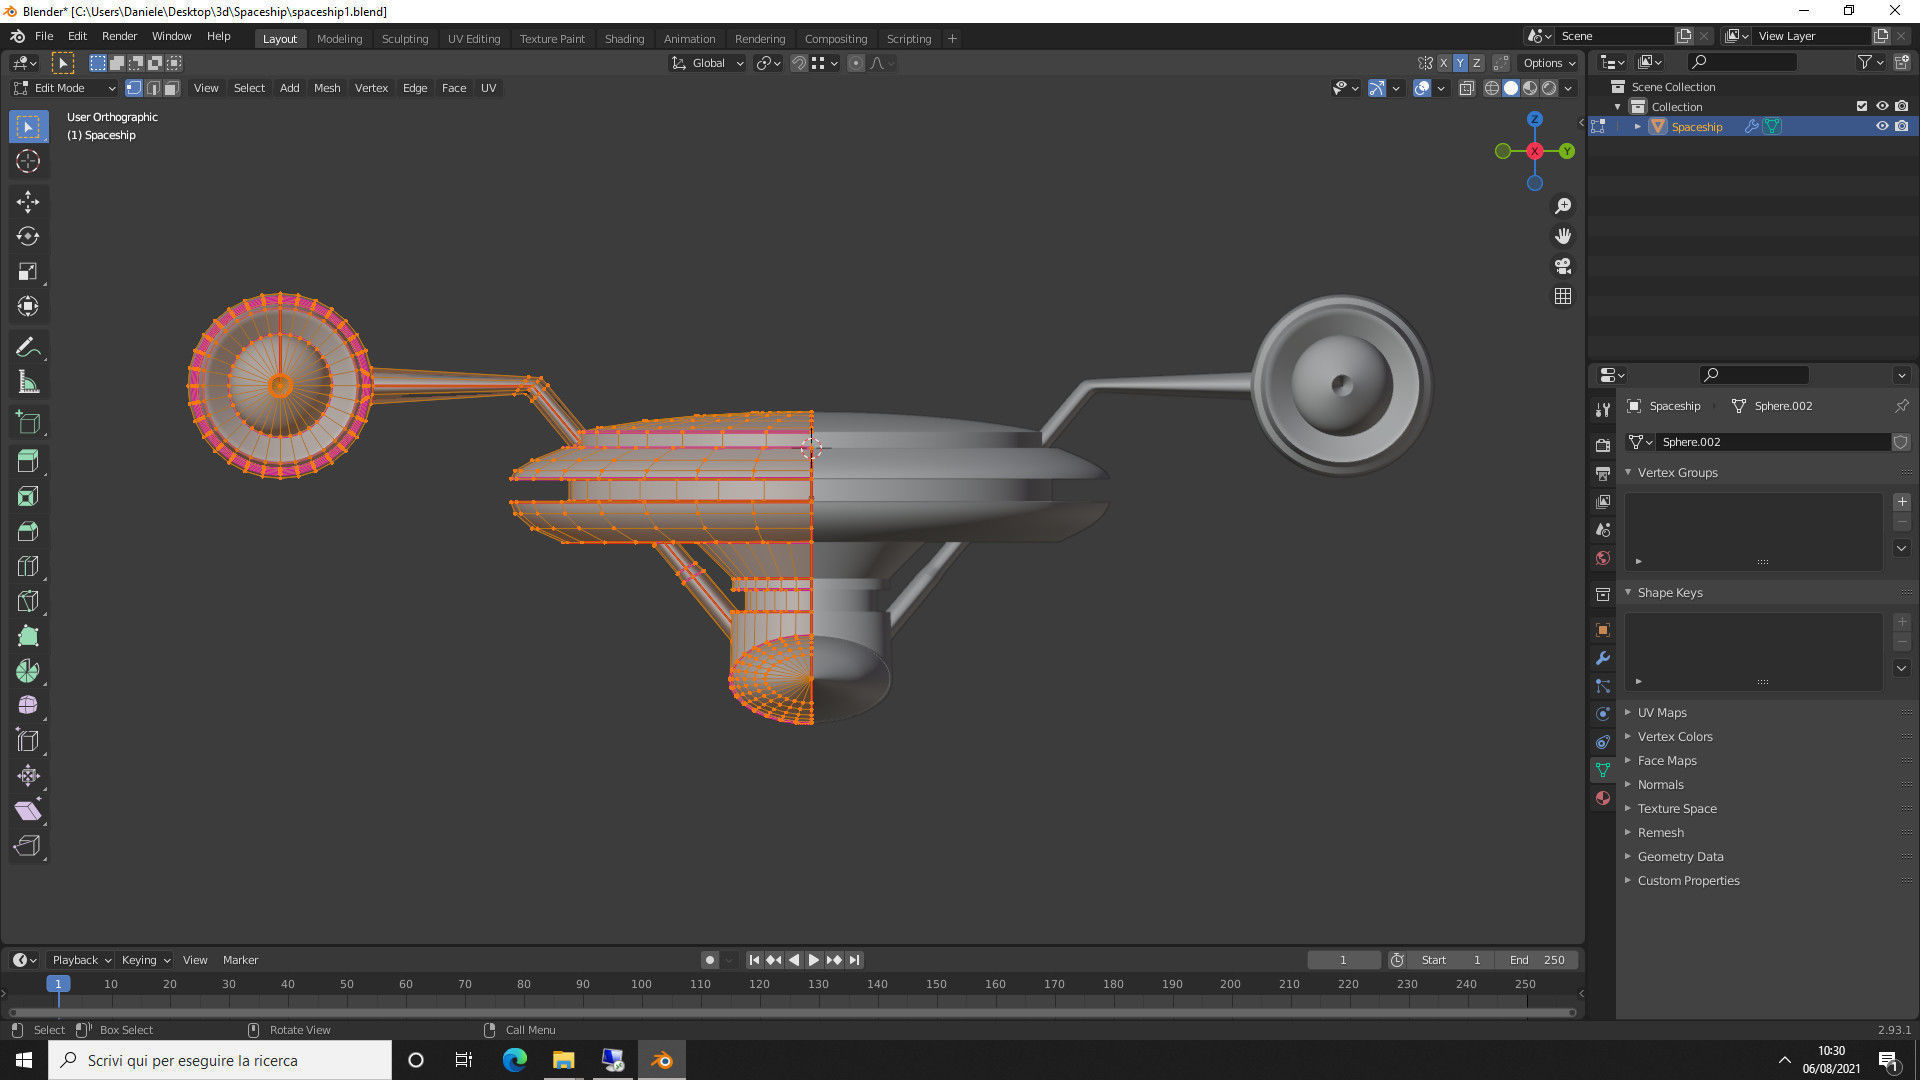Switch to the UV Editing workspace tab

point(474,39)
